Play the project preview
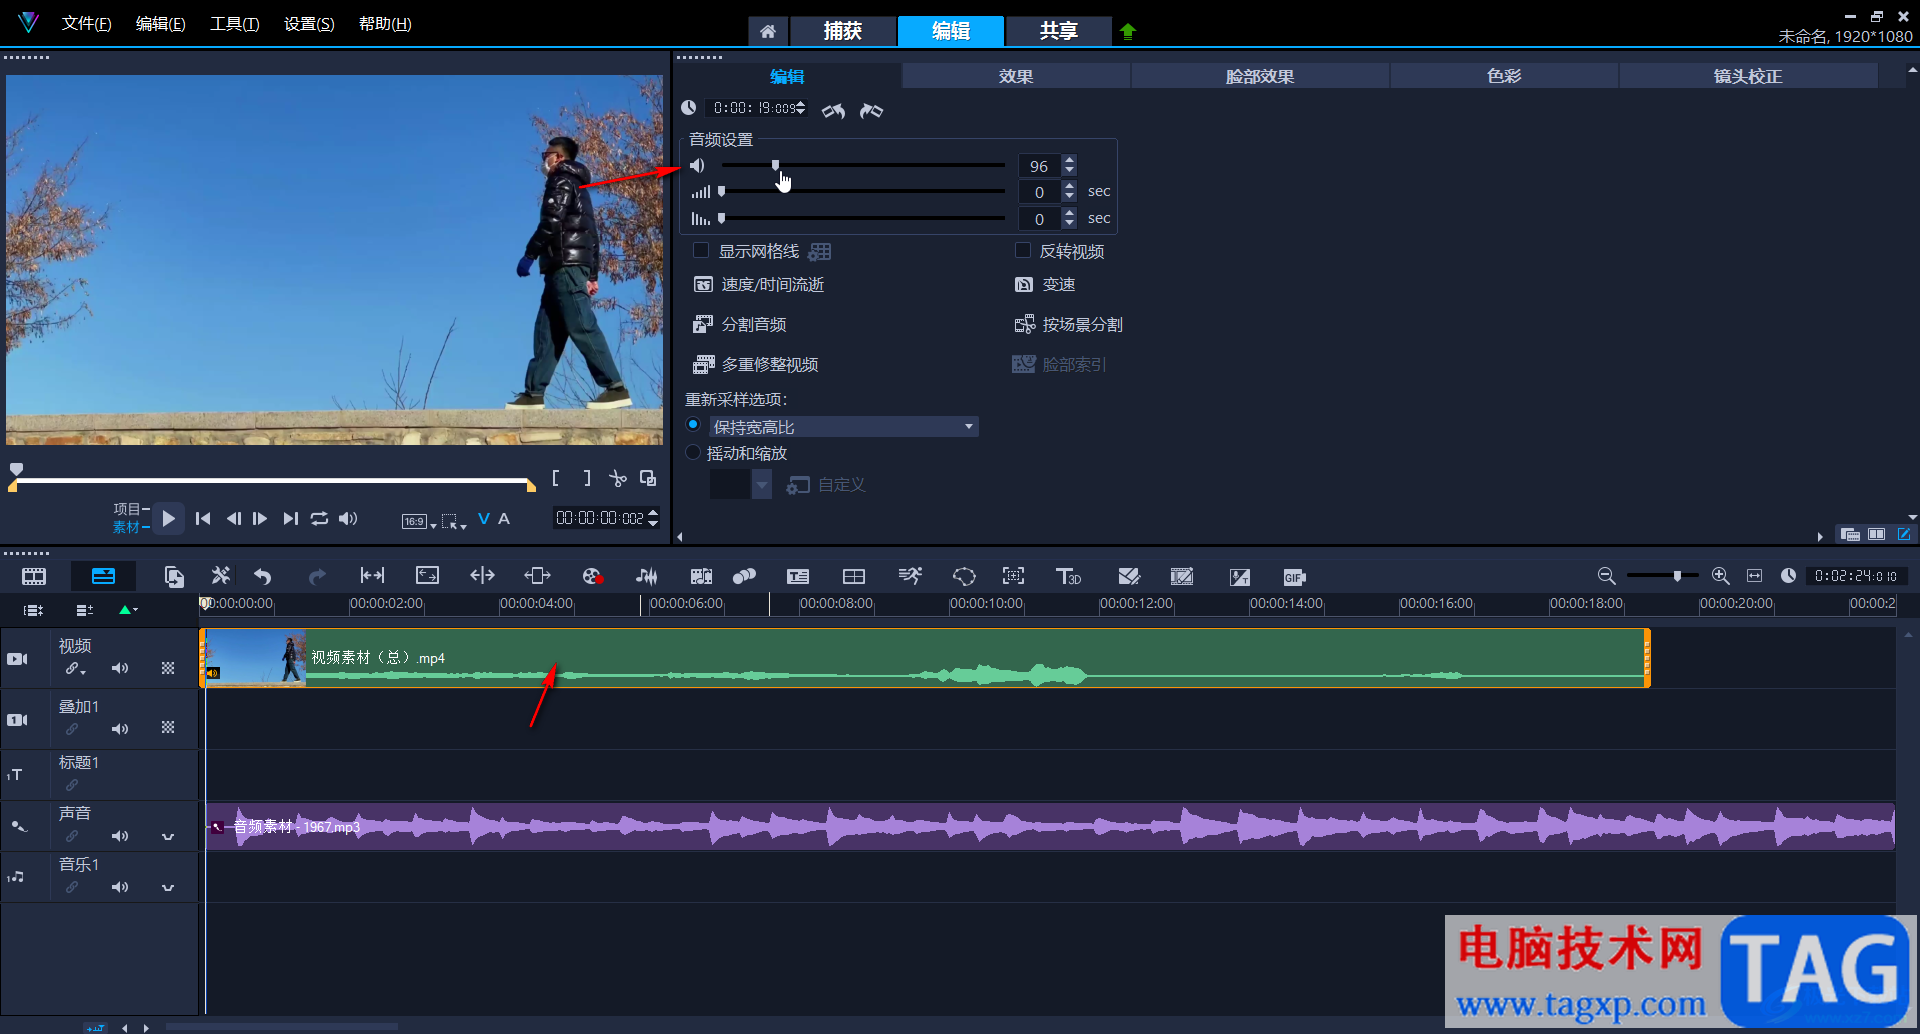 tap(168, 518)
